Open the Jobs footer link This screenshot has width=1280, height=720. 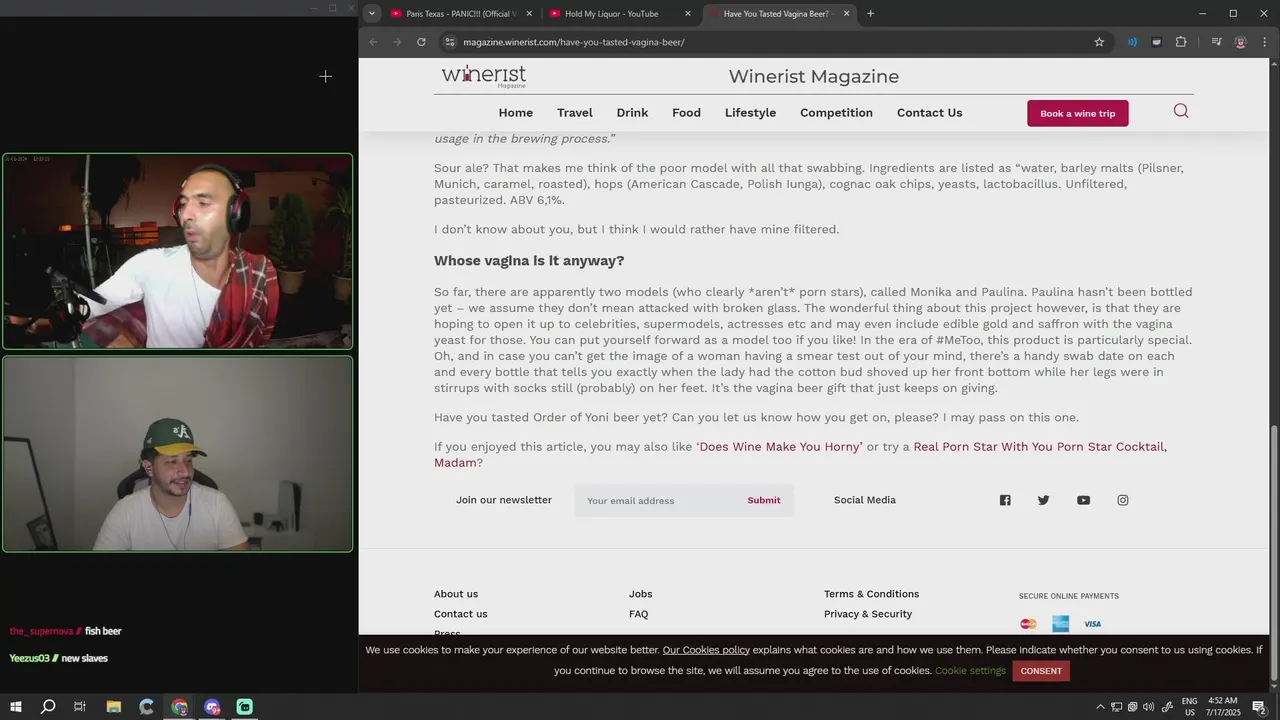[x=640, y=594]
